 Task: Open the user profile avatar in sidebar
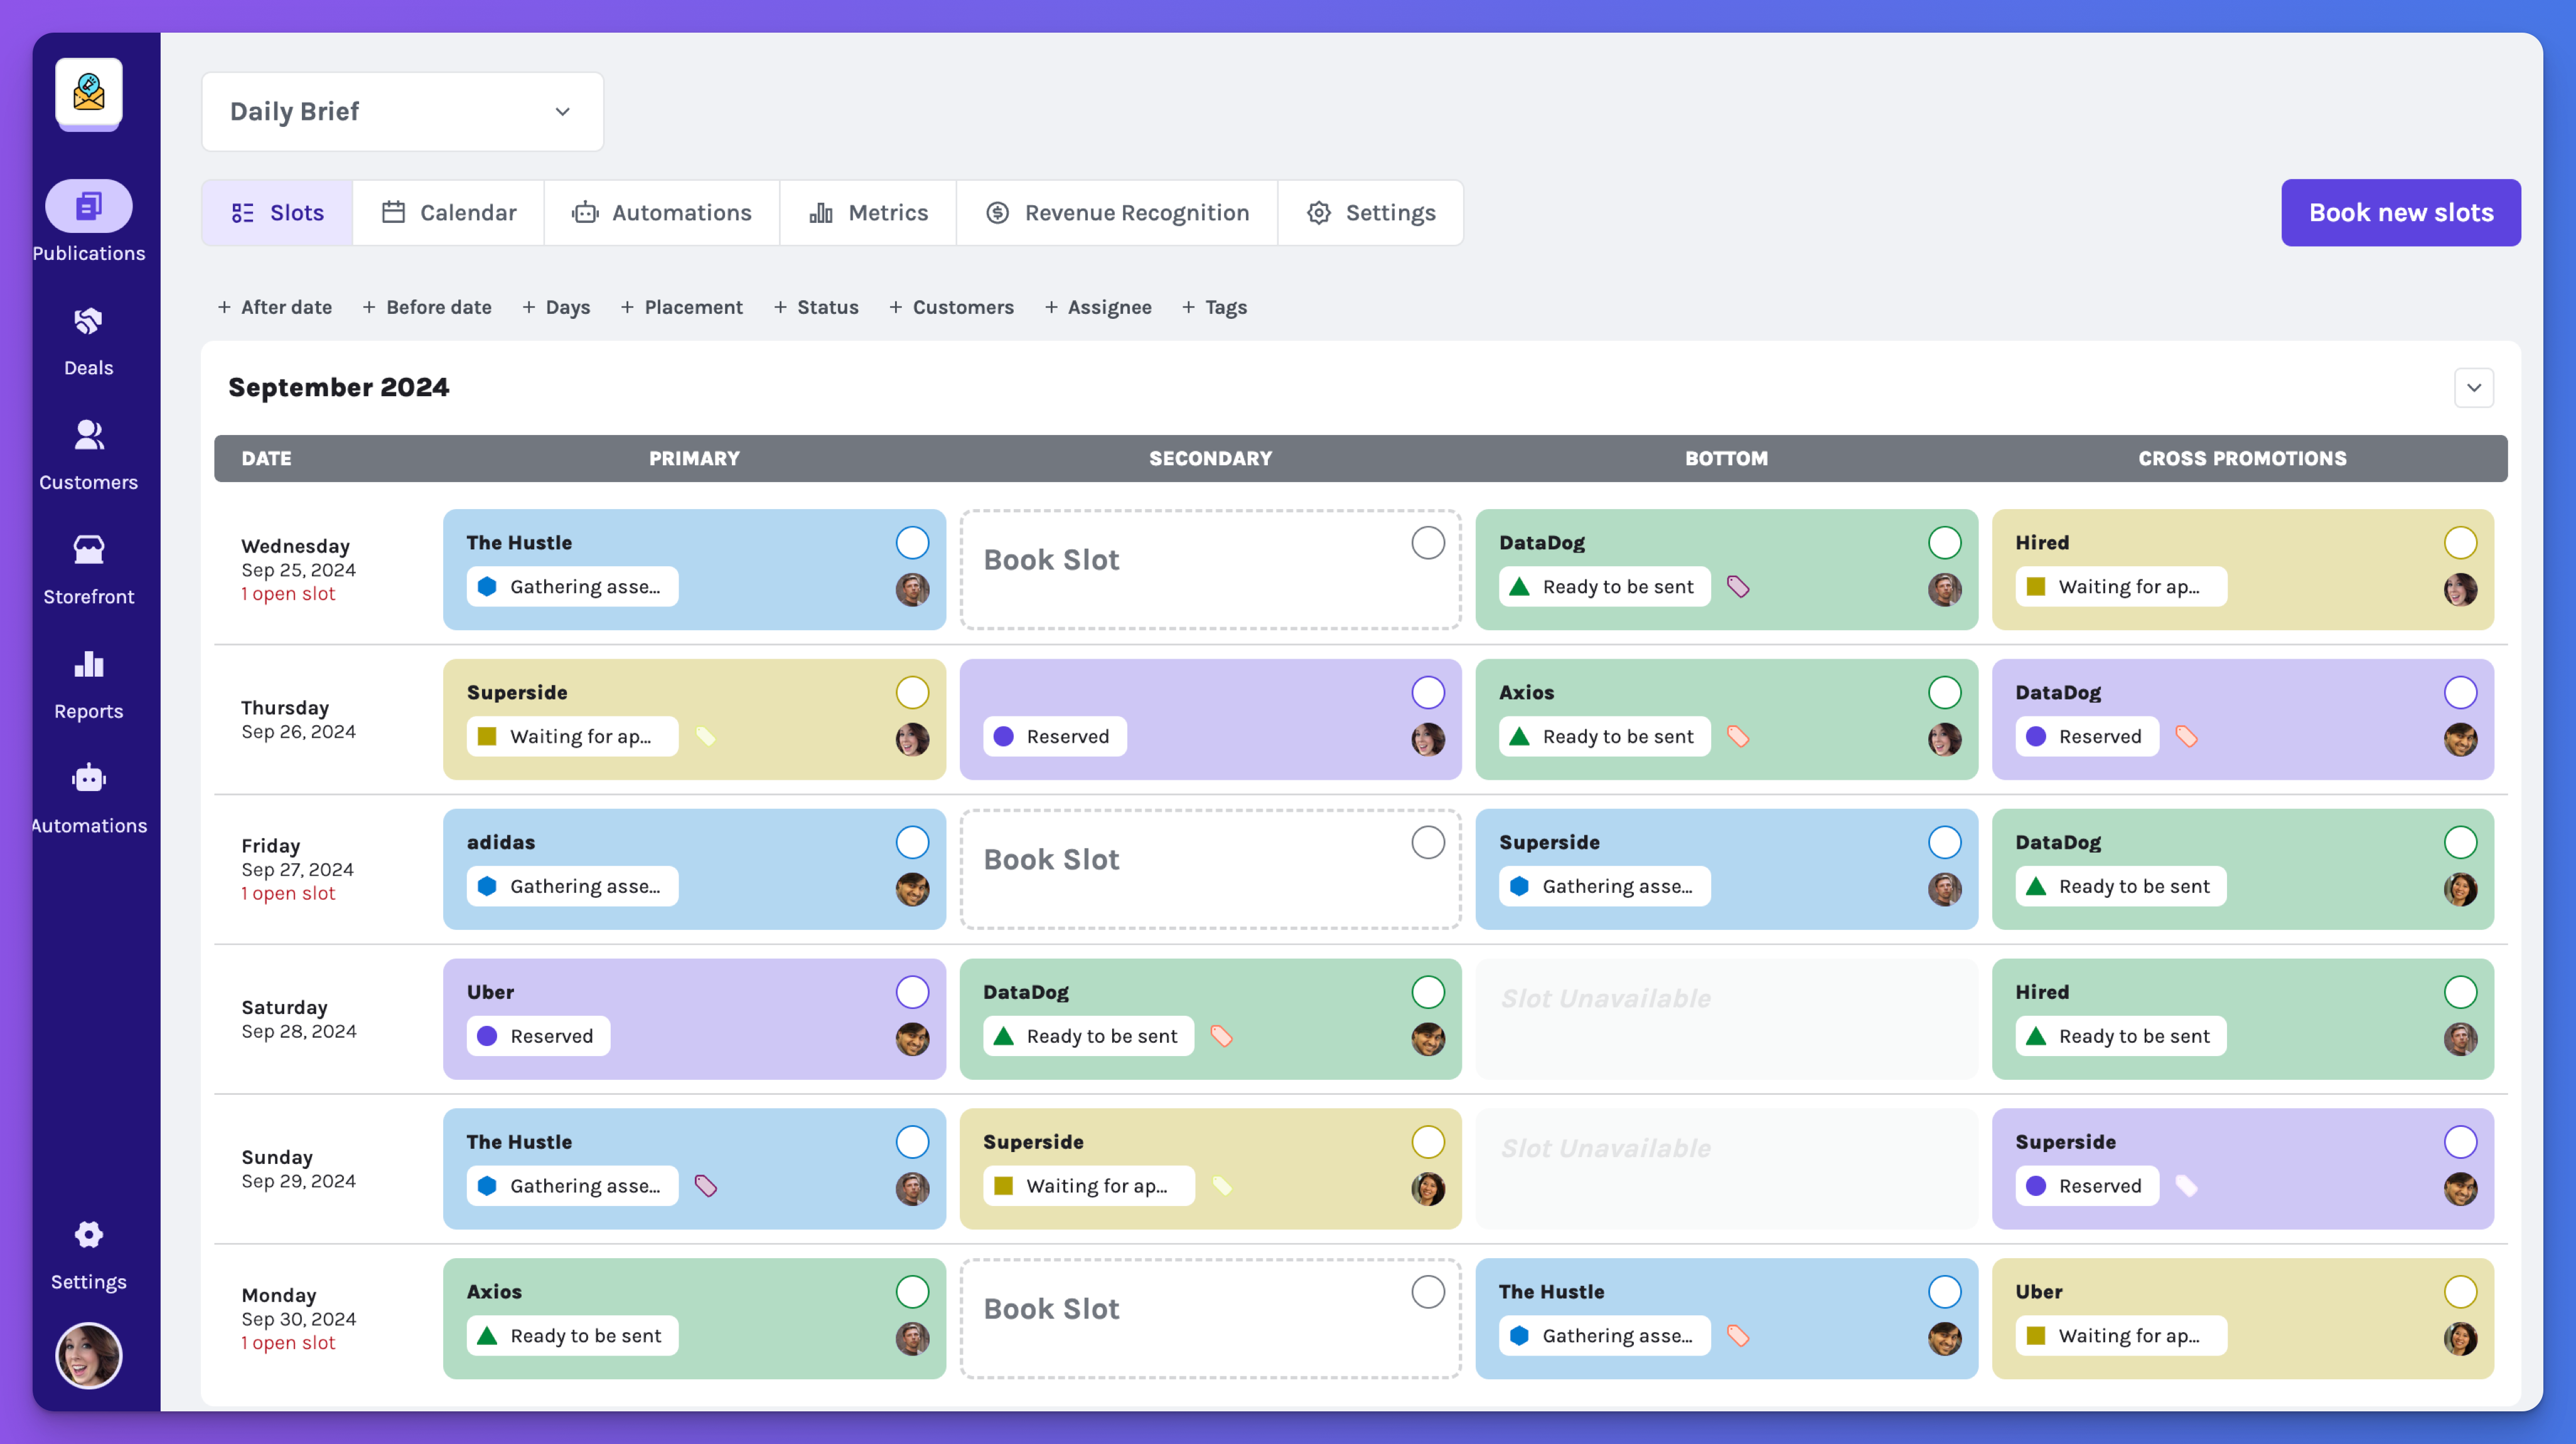tap(88, 1356)
